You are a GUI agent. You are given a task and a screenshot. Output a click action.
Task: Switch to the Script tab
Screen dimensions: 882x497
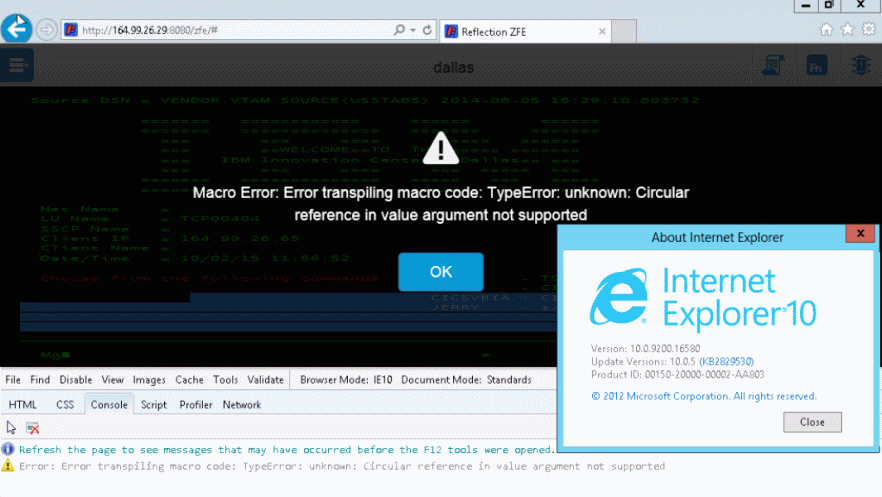(154, 405)
